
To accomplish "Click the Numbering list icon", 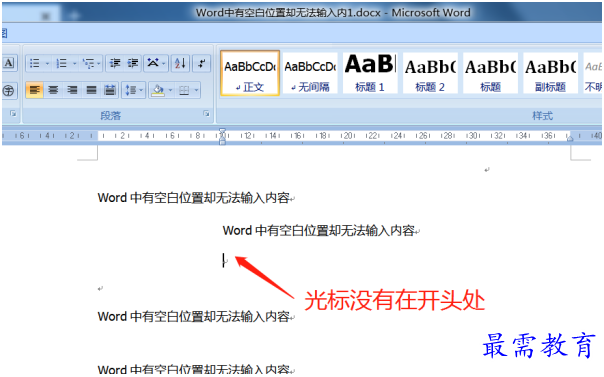I will click(x=62, y=64).
